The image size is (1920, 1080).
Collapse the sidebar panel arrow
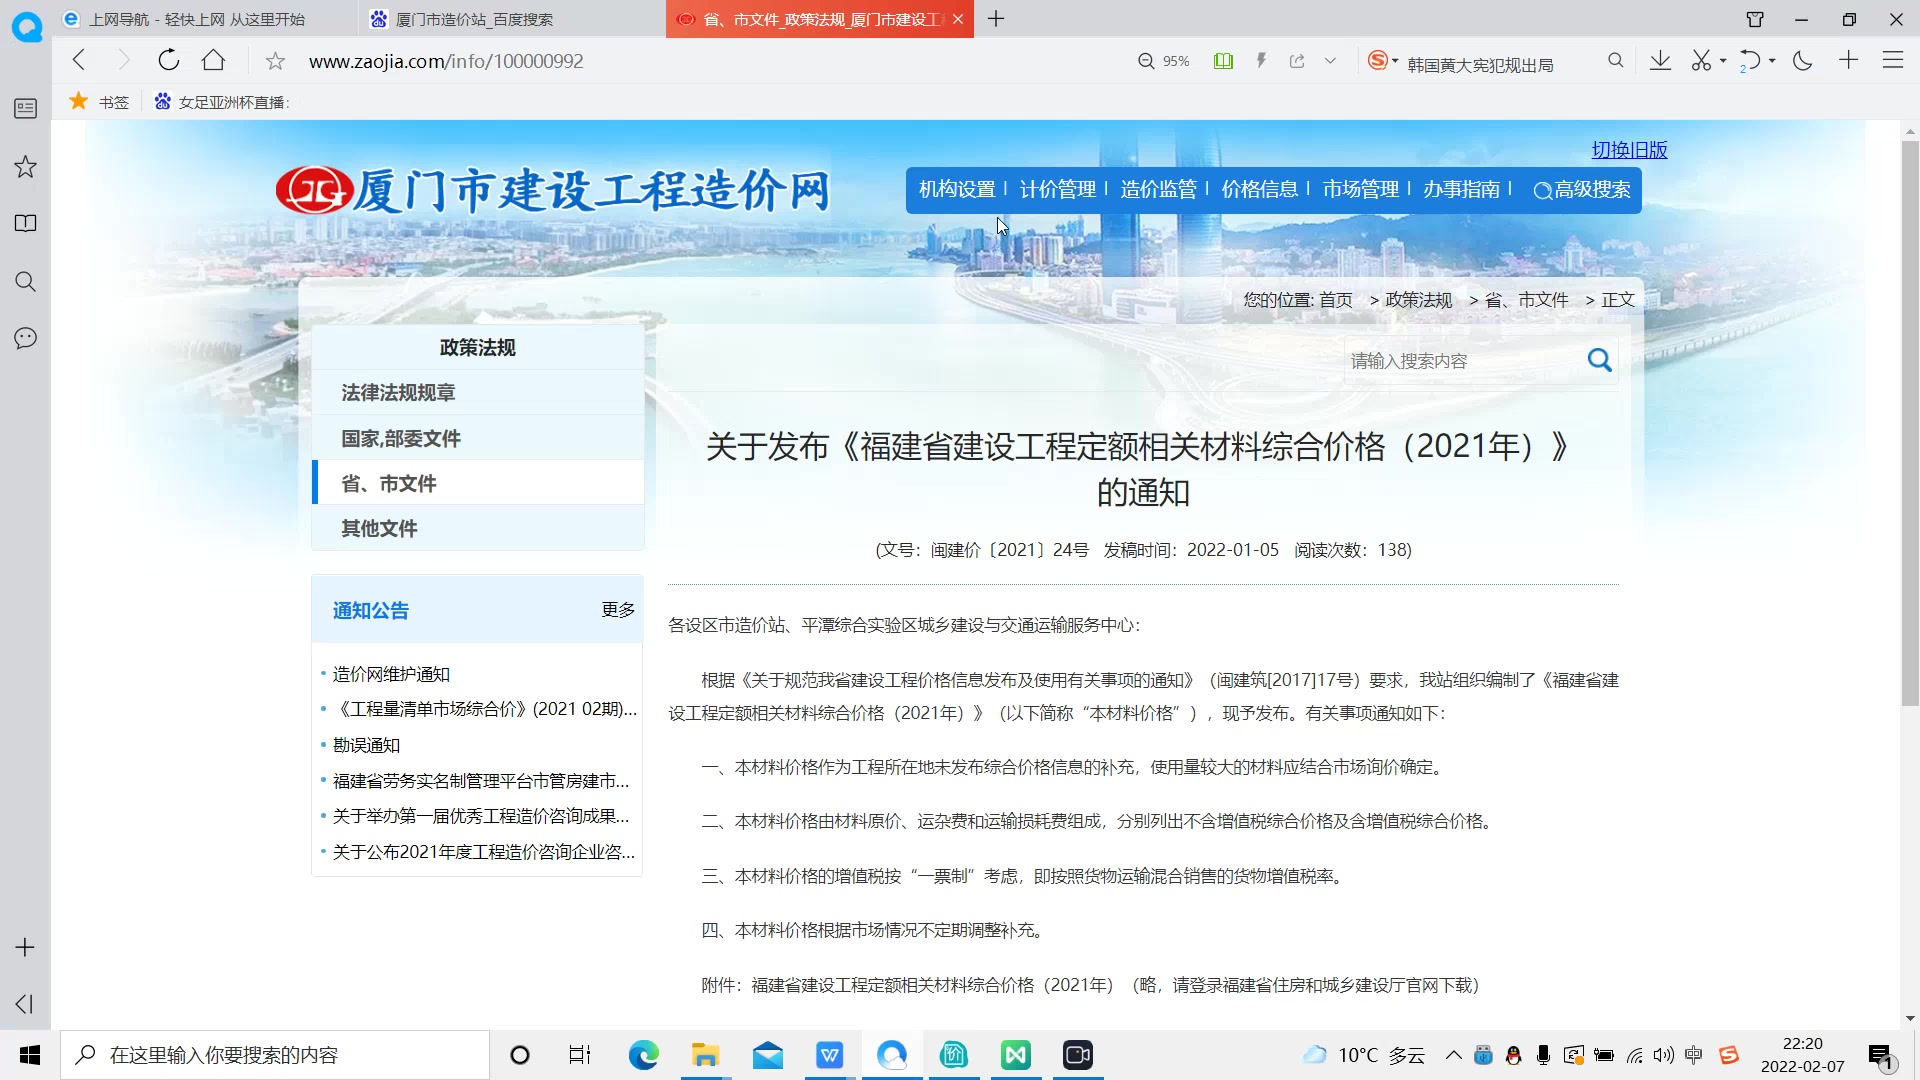click(25, 1004)
